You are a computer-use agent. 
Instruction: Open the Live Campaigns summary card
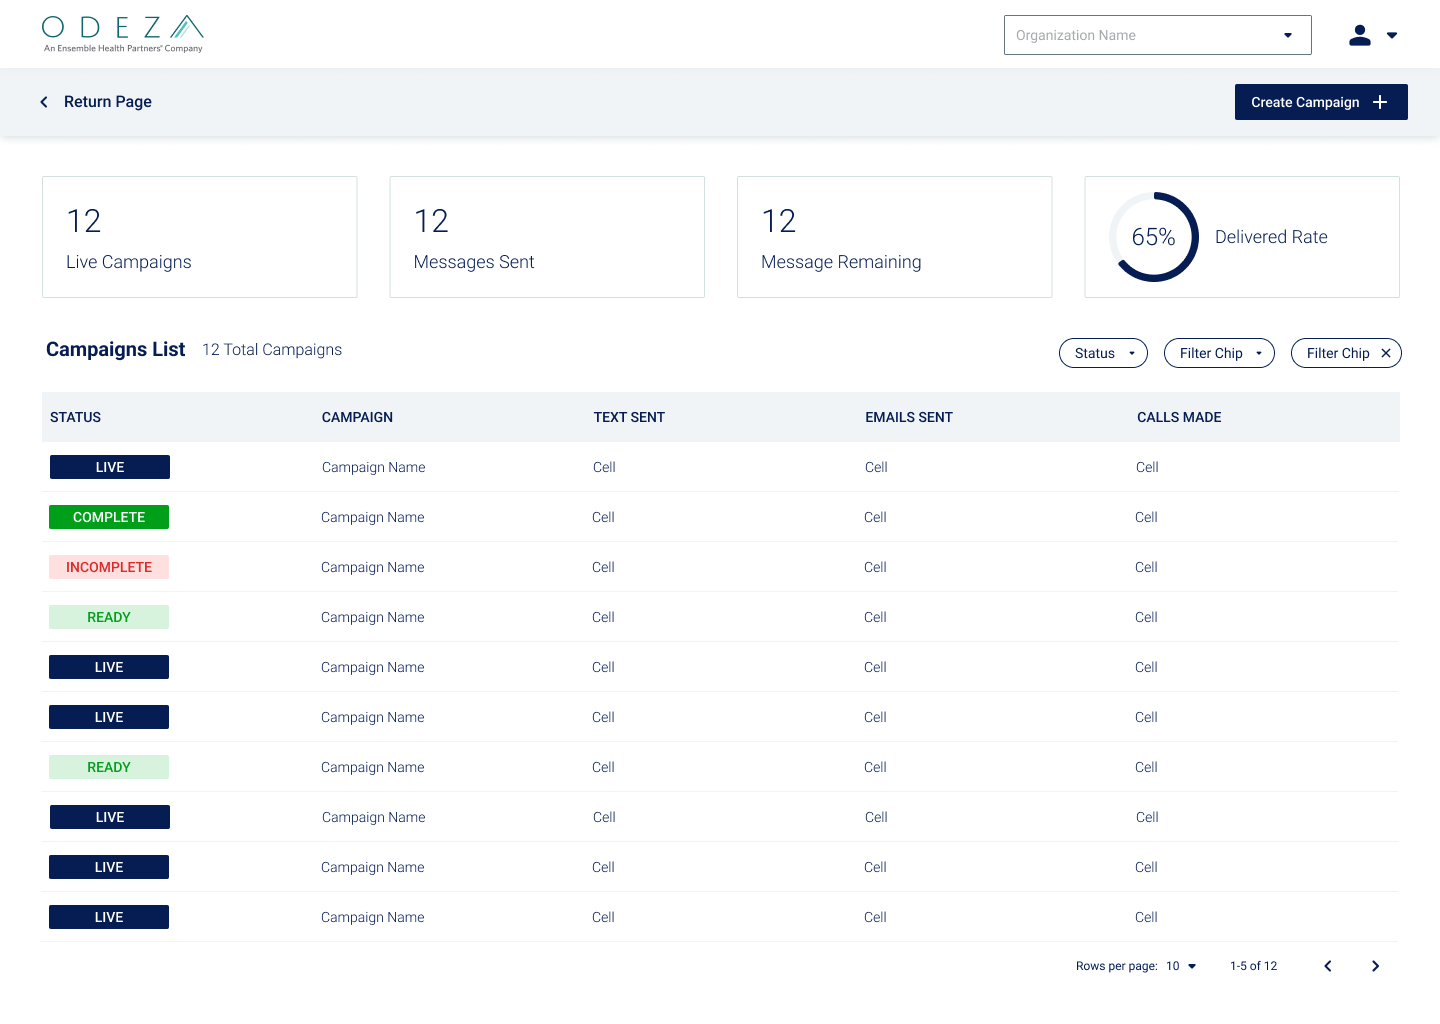(200, 237)
